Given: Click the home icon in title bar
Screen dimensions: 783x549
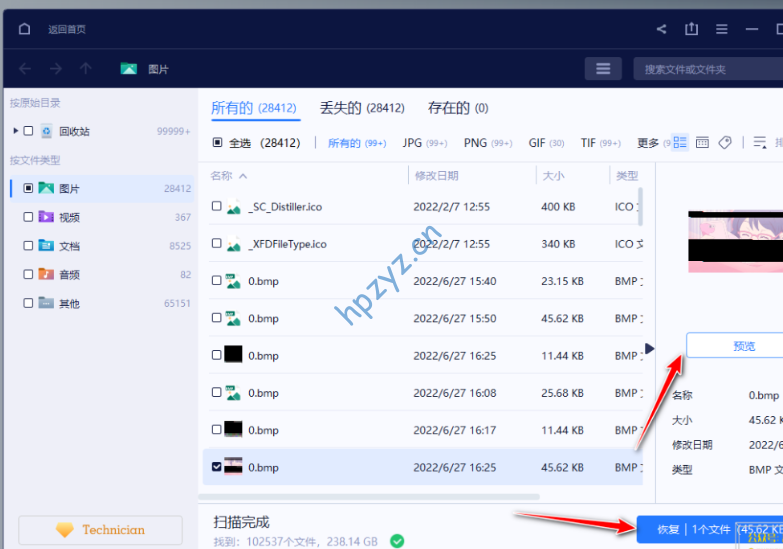Looking at the screenshot, I should tap(25, 29).
